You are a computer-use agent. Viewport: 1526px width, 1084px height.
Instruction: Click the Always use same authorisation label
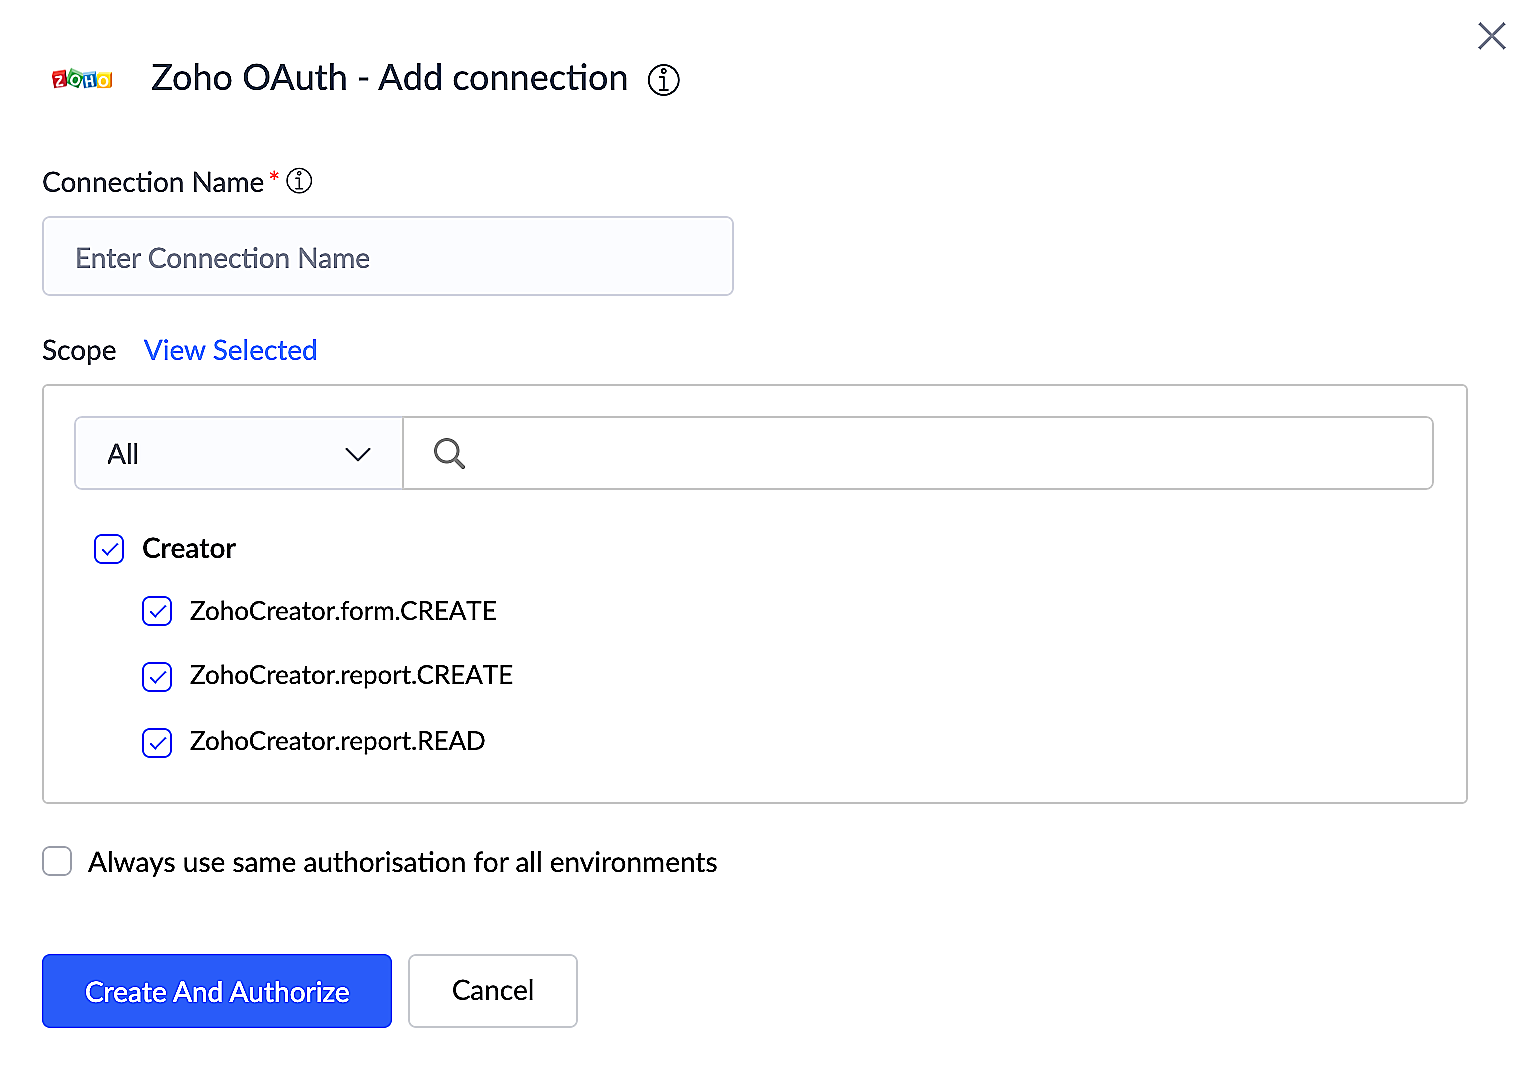pyautogui.click(x=402, y=862)
